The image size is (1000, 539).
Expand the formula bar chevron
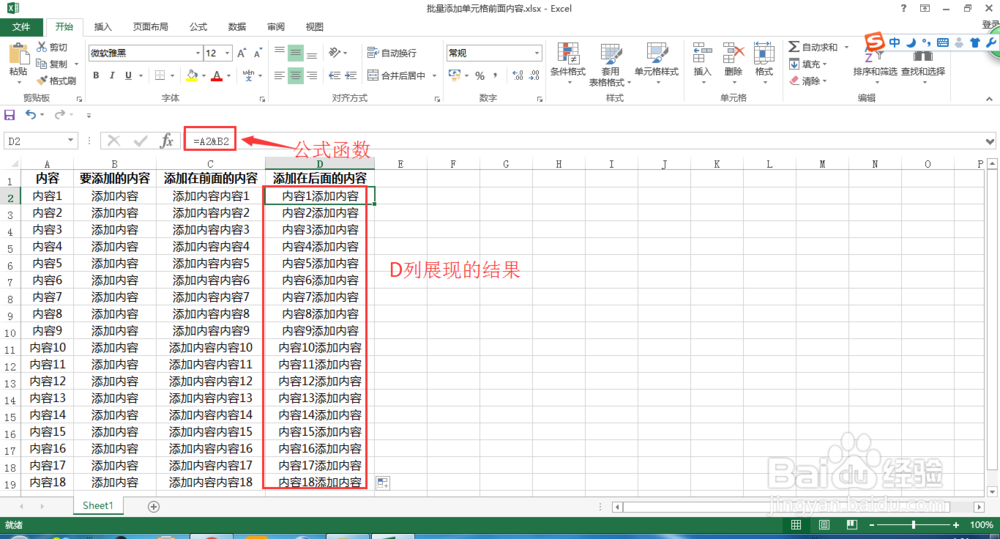(x=989, y=141)
